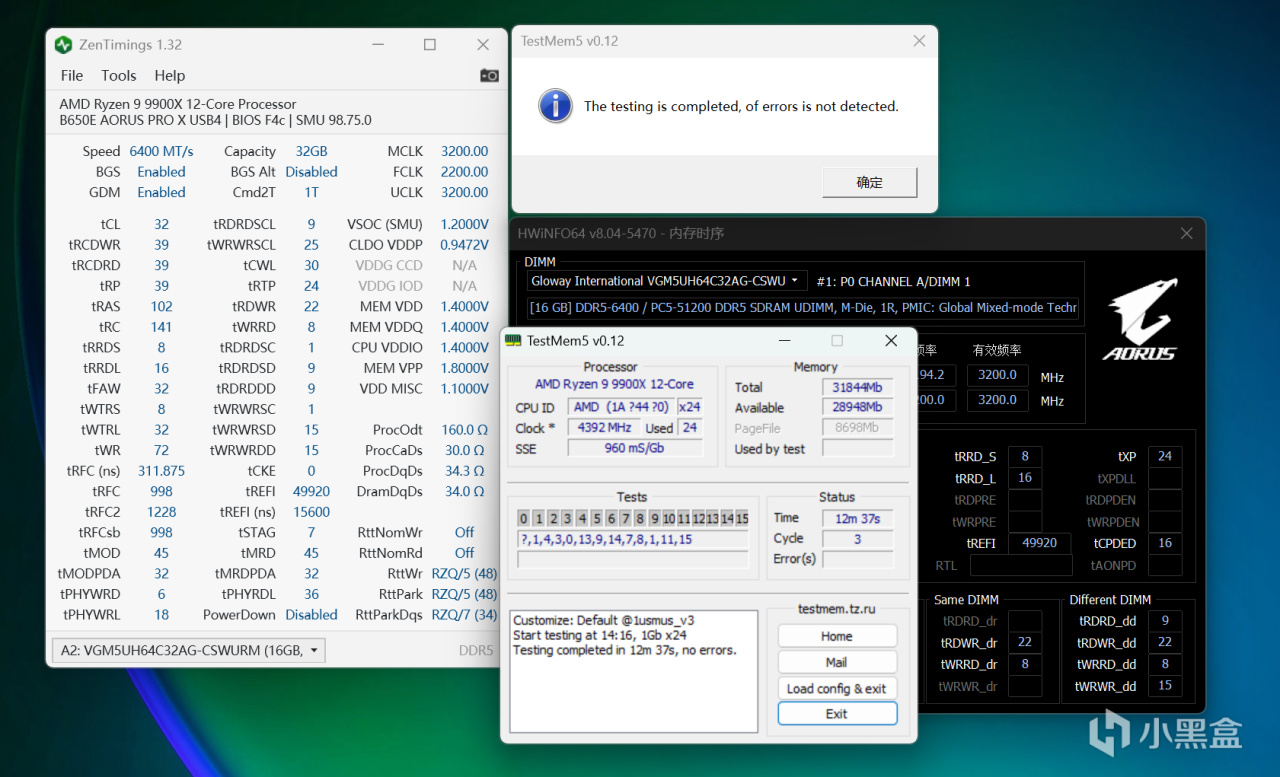The height and width of the screenshot is (777, 1280).
Task: Click the ZenTimings logo in its title bar
Action: coord(63,45)
